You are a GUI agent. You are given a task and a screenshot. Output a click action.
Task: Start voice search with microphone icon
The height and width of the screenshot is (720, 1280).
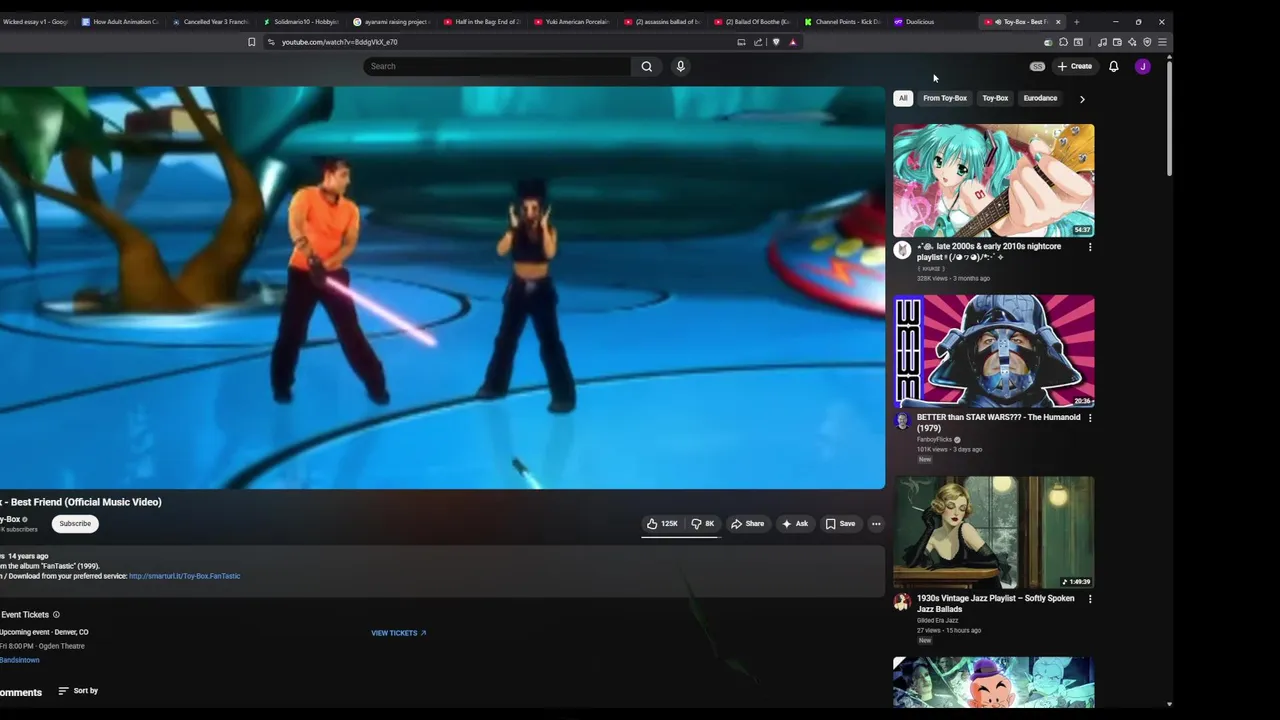(680, 66)
